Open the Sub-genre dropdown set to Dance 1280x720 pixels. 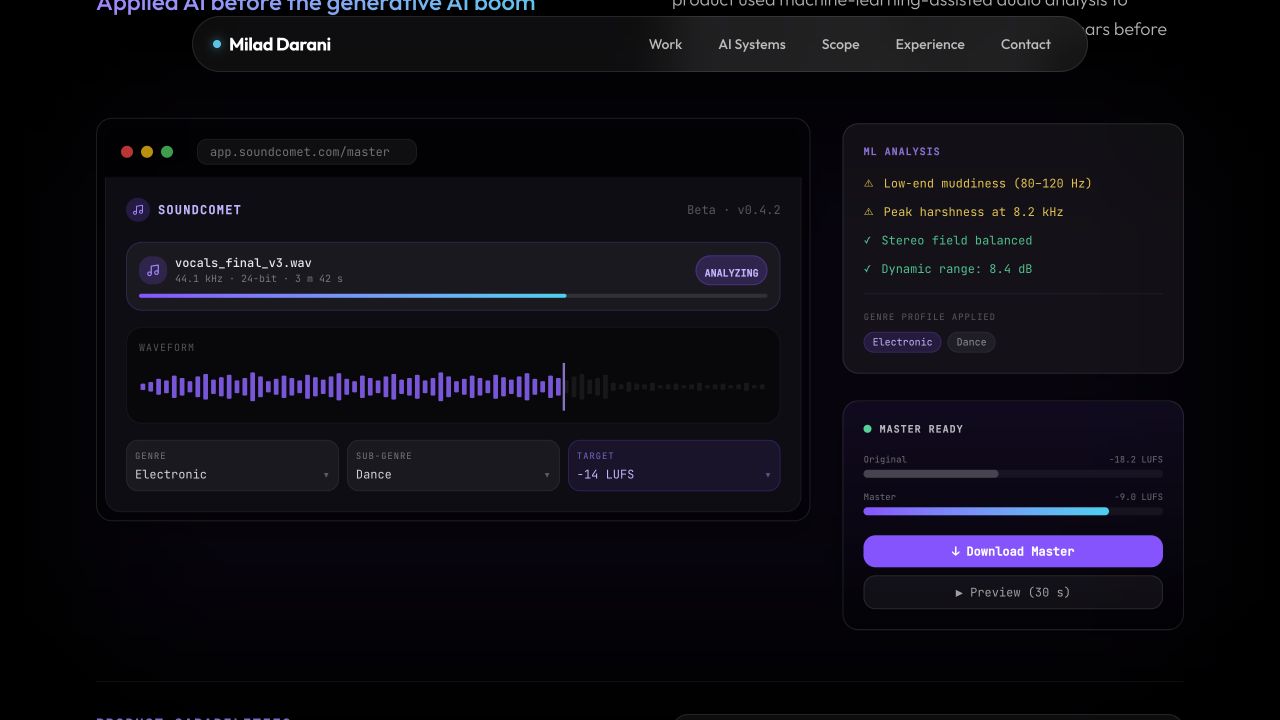pos(453,466)
